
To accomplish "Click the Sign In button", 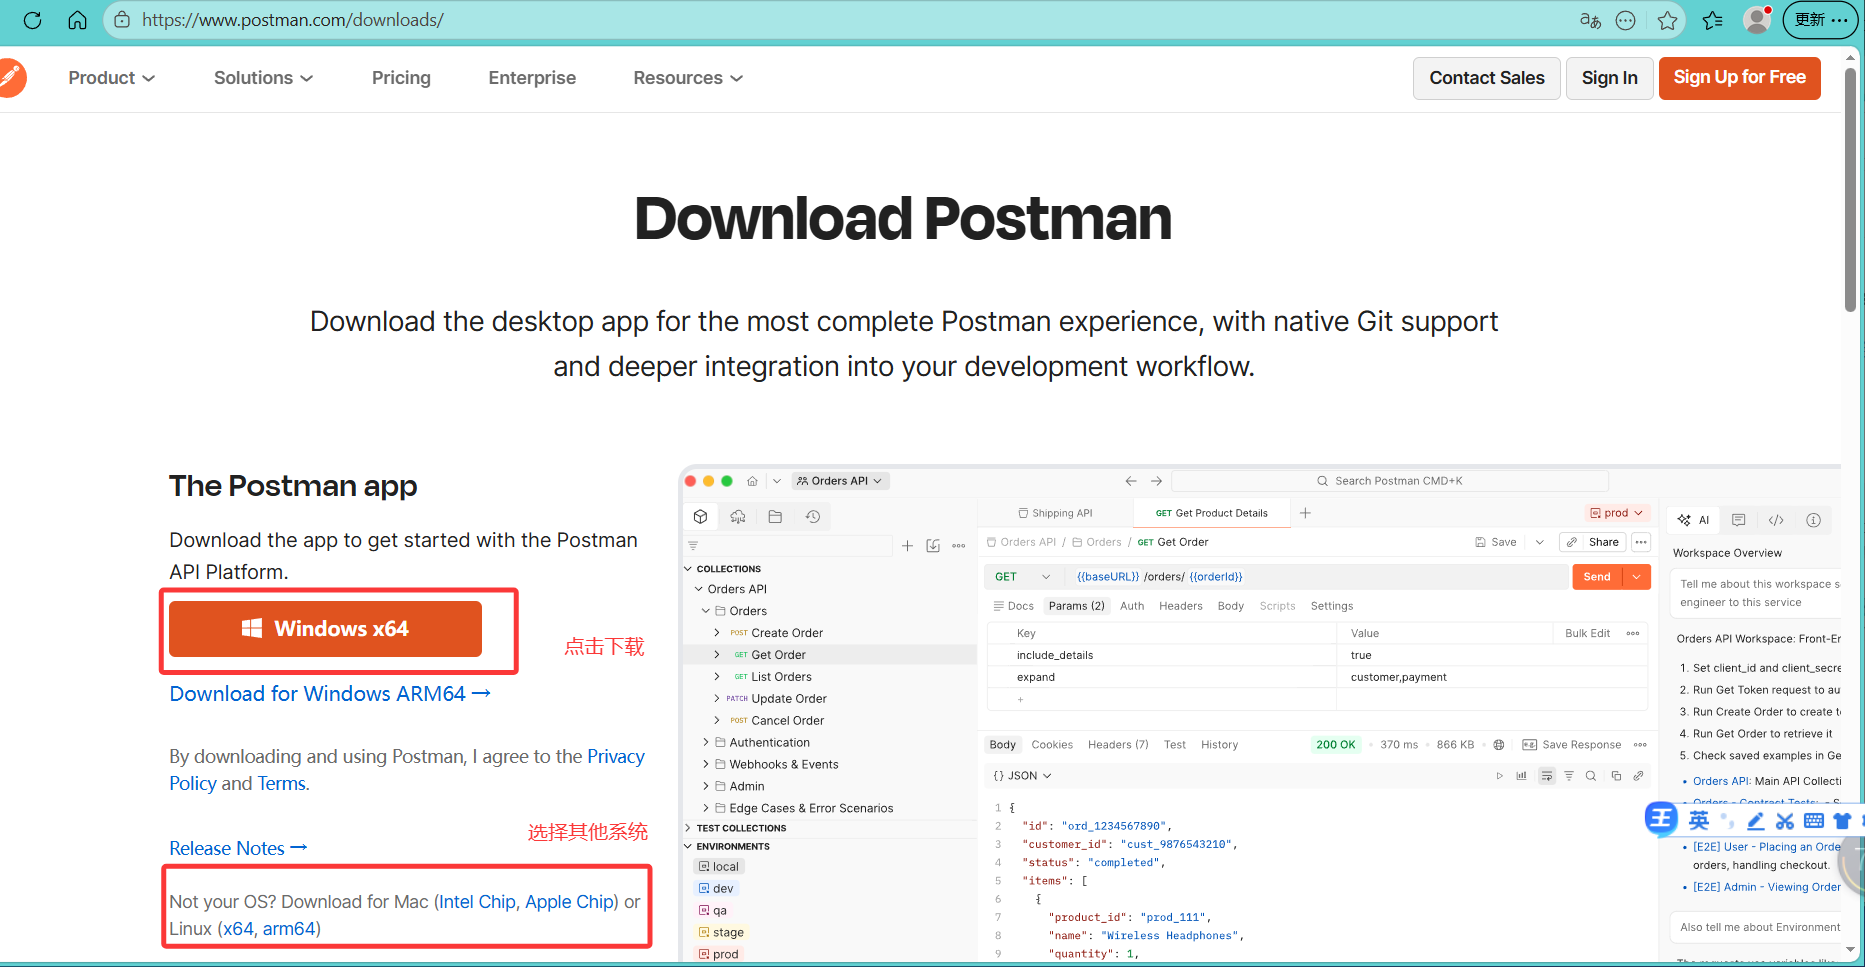I will coord(1609,78).
